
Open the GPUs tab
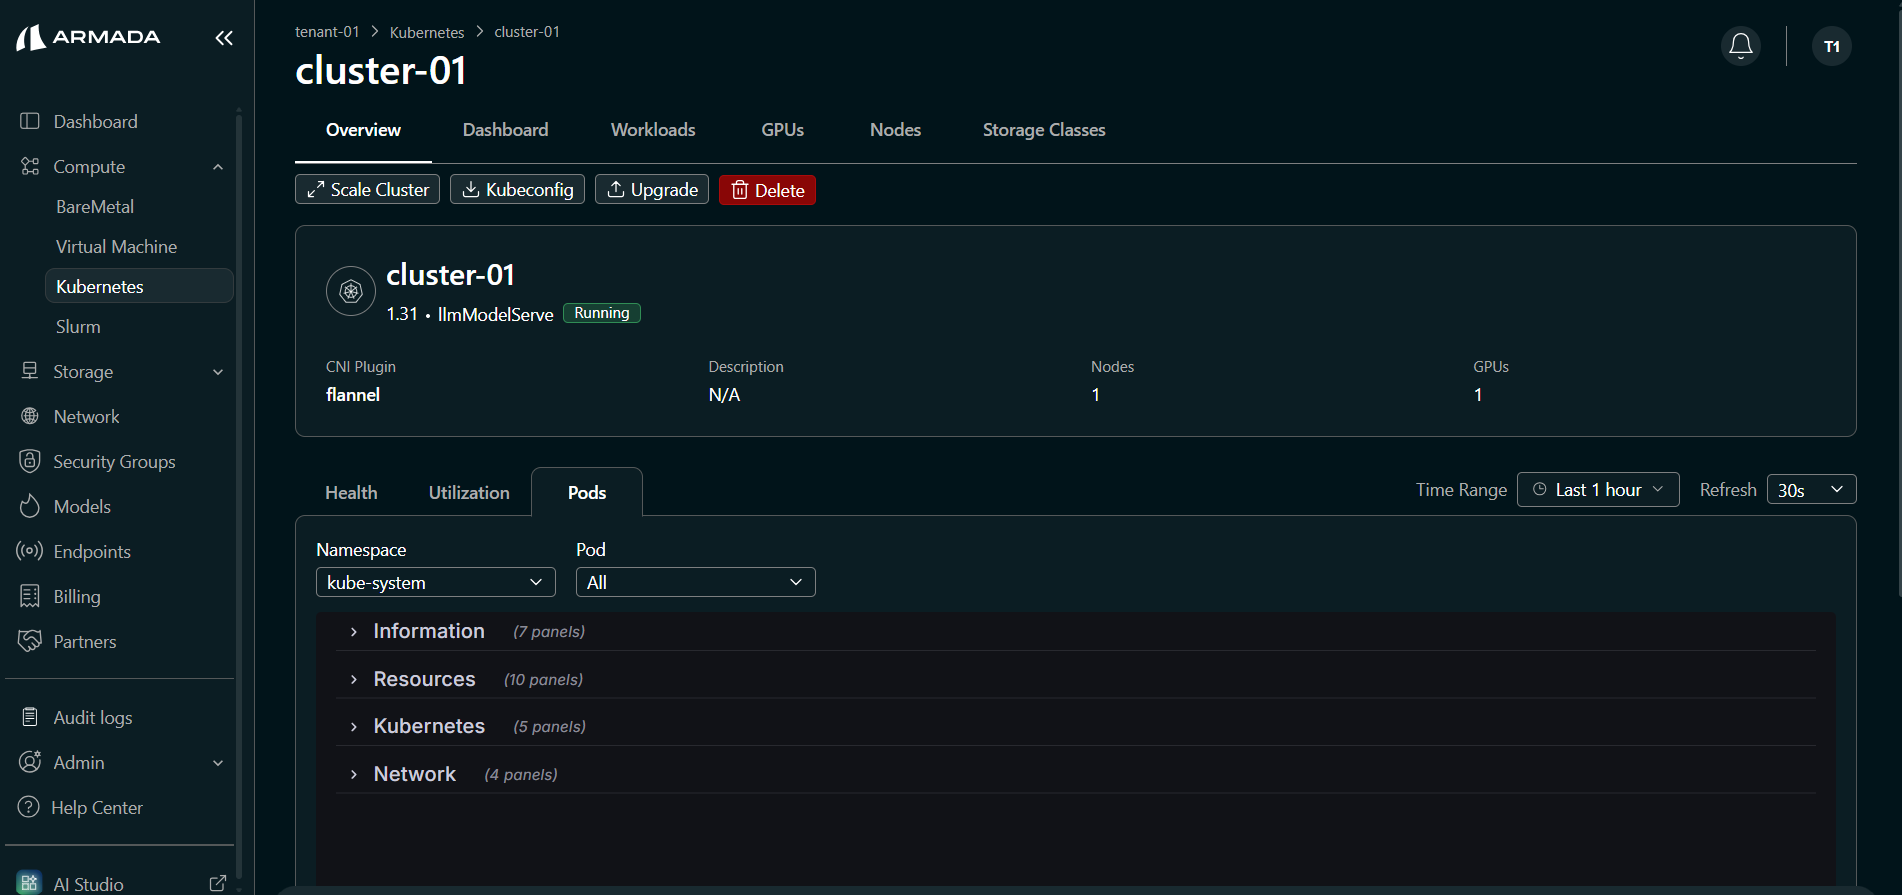click(x=783, y=130)
